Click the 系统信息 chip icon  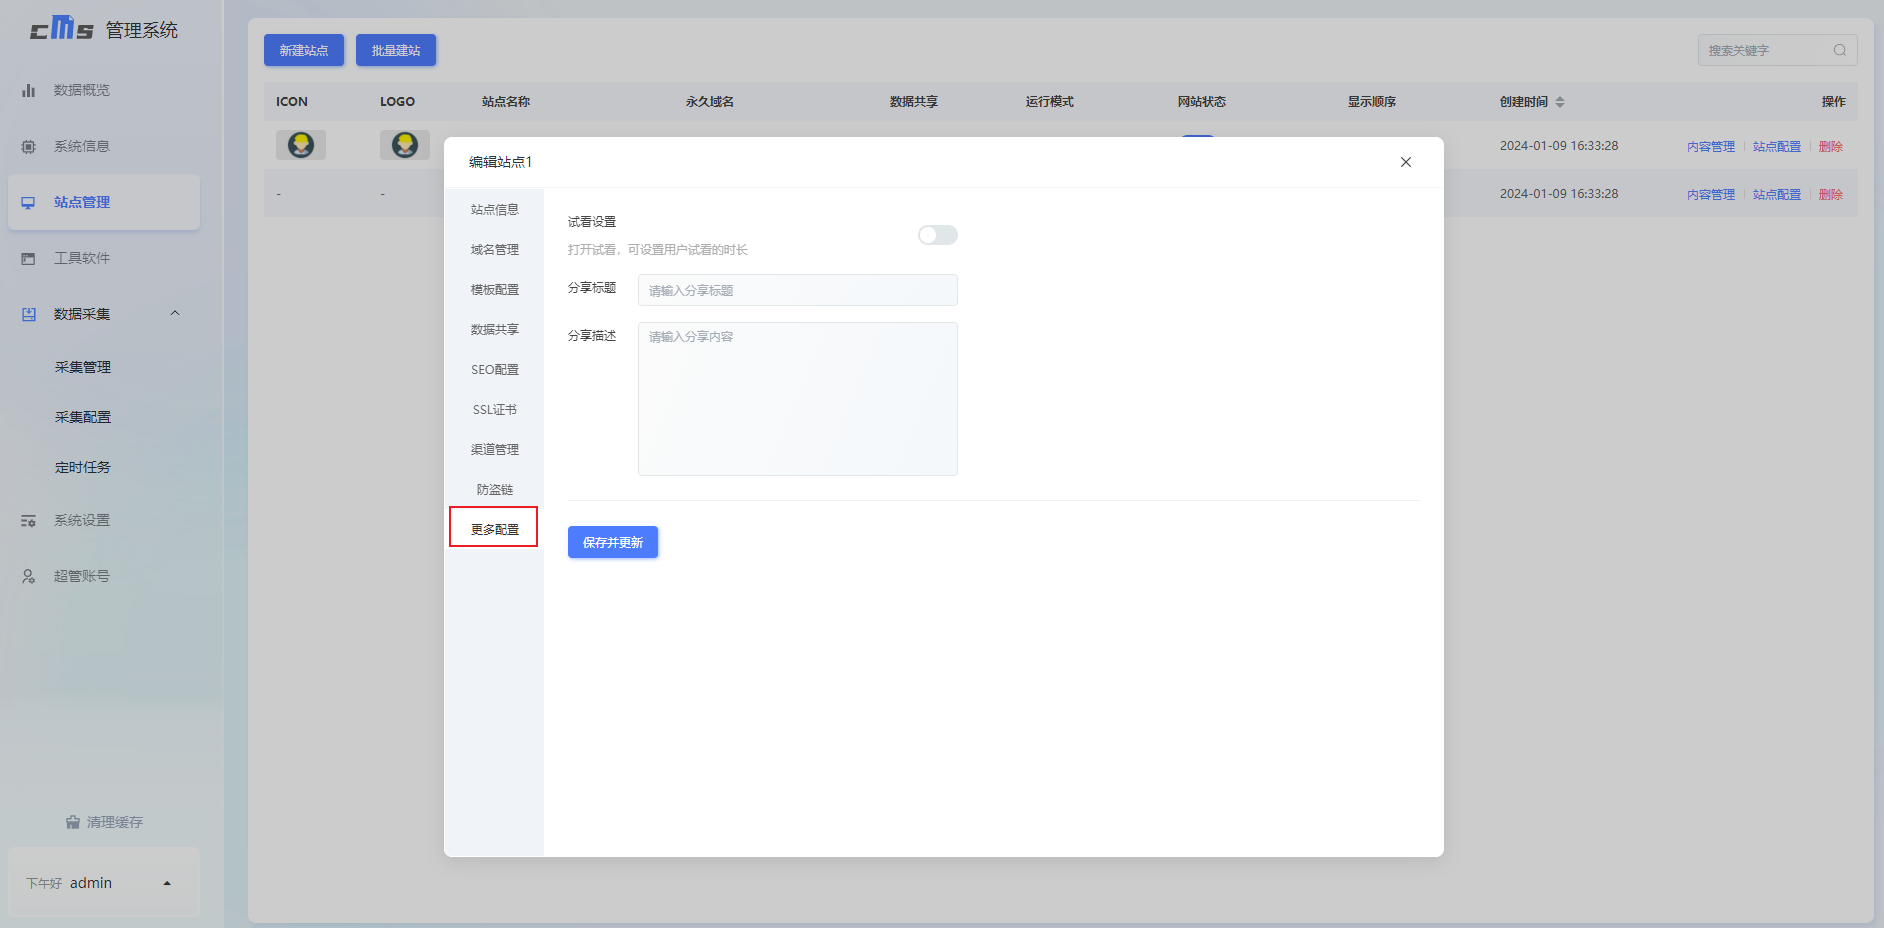pyautogui.click(x=29, y=146)
